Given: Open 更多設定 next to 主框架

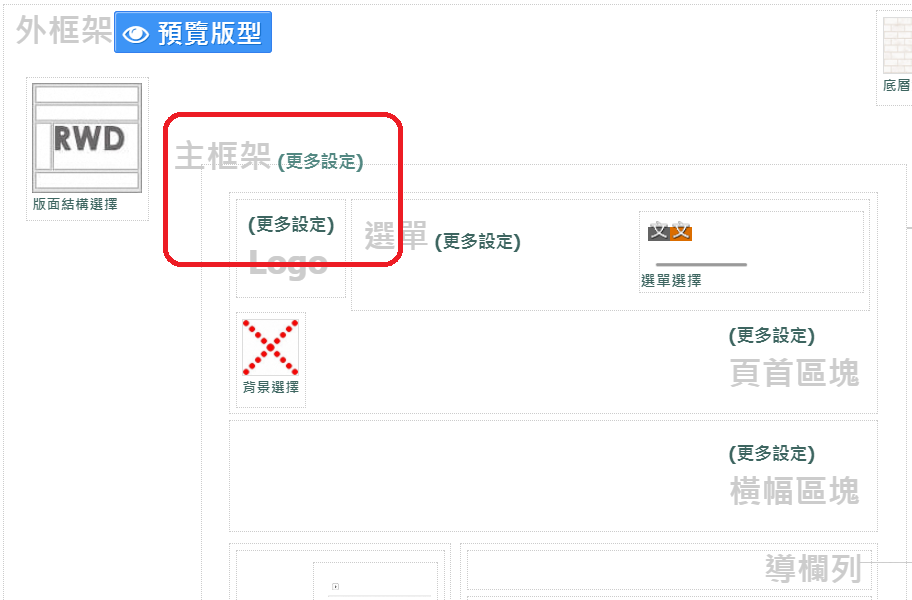Looking at the screenshot, I should click(x=320, y=162).
